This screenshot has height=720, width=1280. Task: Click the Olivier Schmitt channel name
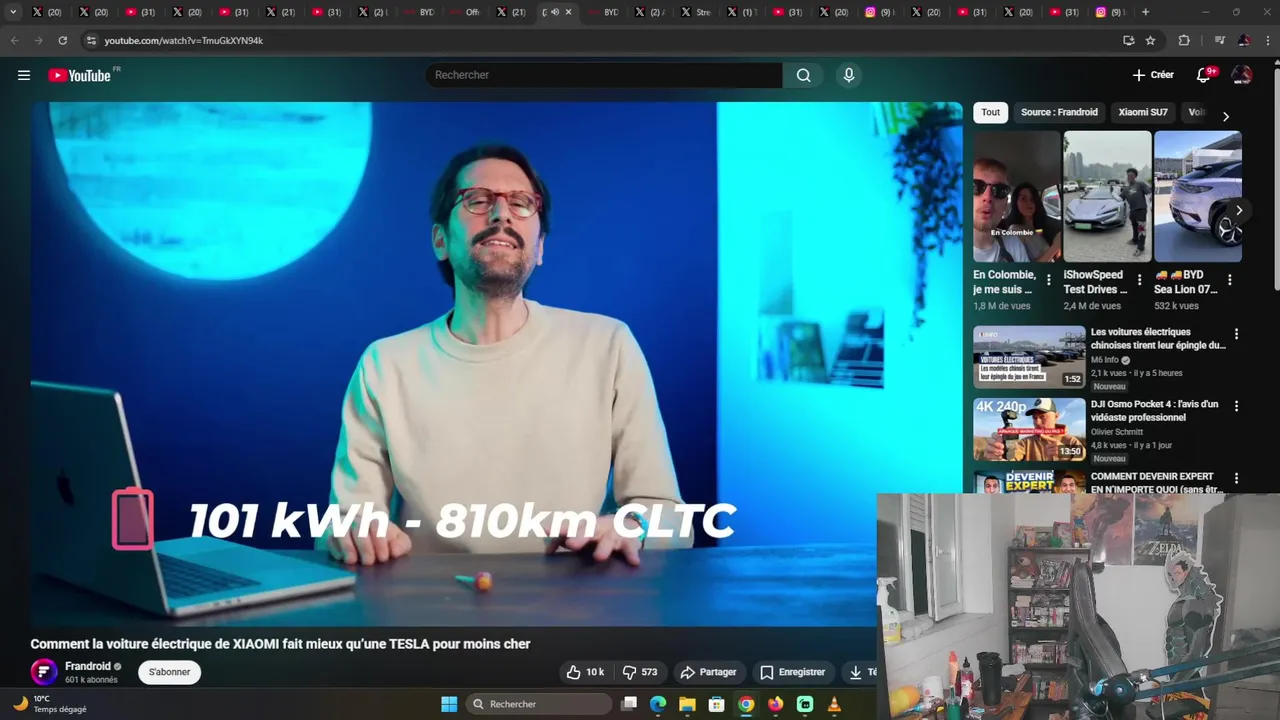(x=1116, y=432)
